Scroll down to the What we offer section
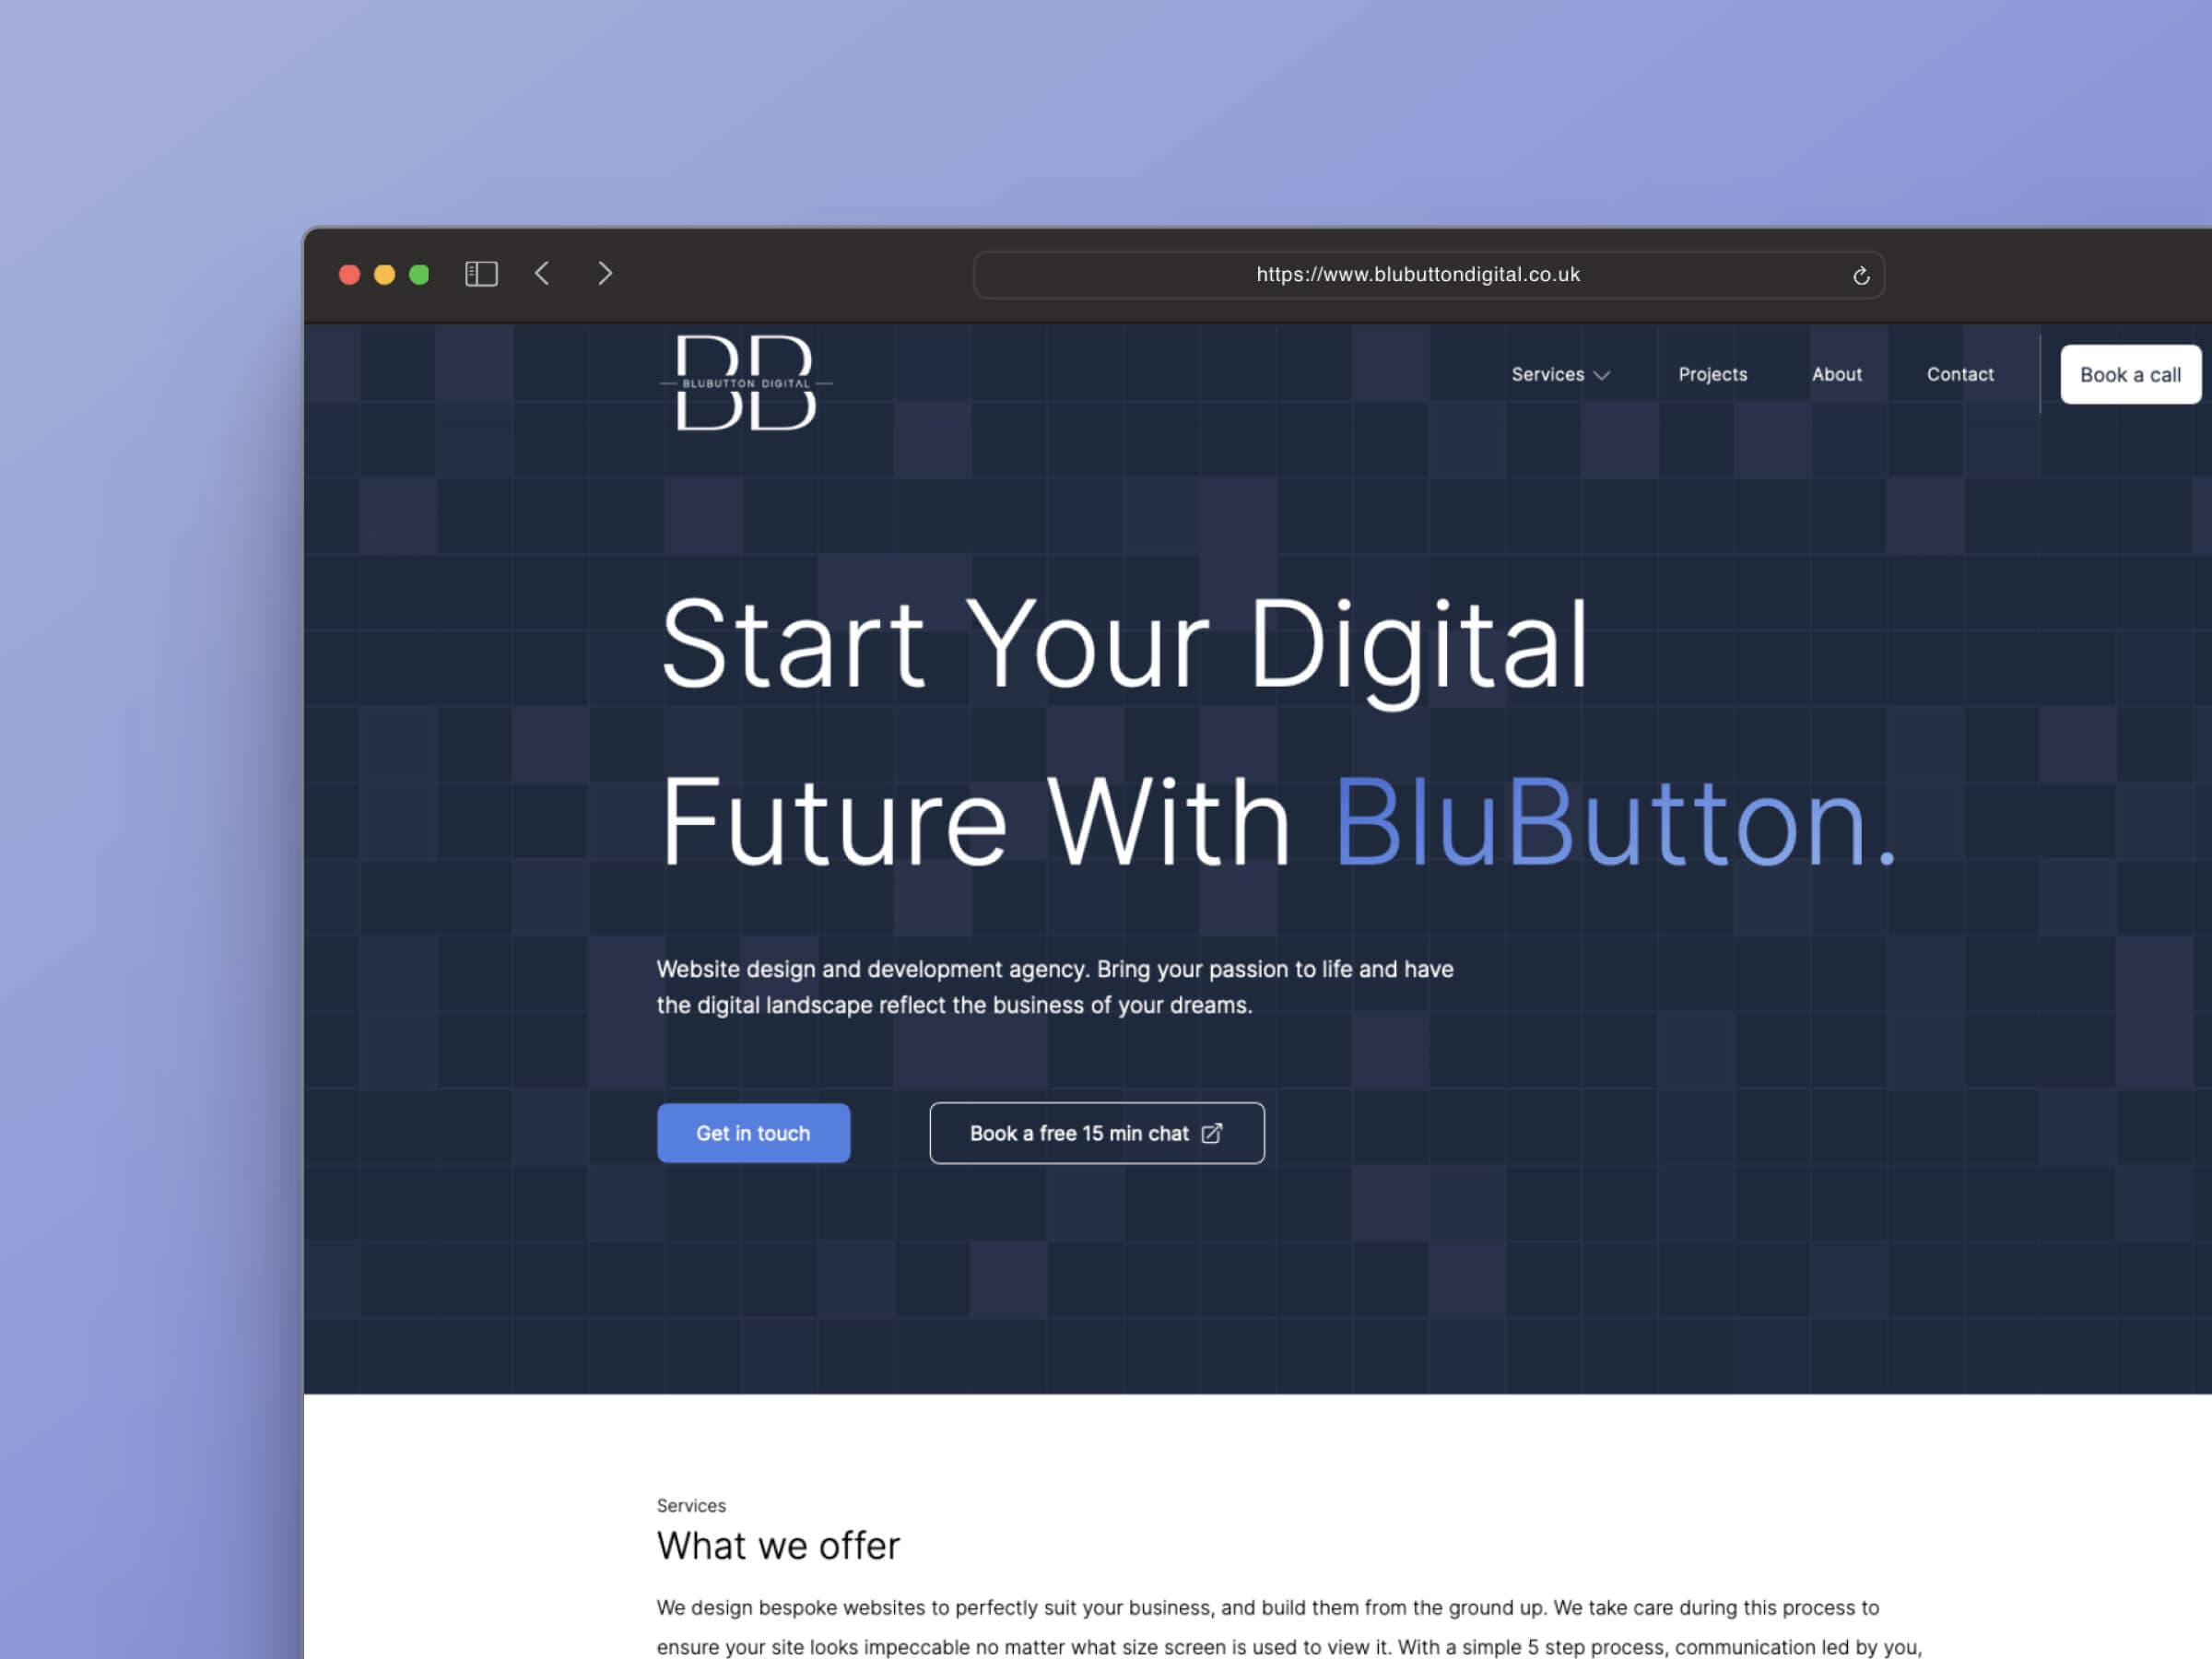Image resolution: width=2212 pixels, height=1659 pixels. tap(779, 1544)
